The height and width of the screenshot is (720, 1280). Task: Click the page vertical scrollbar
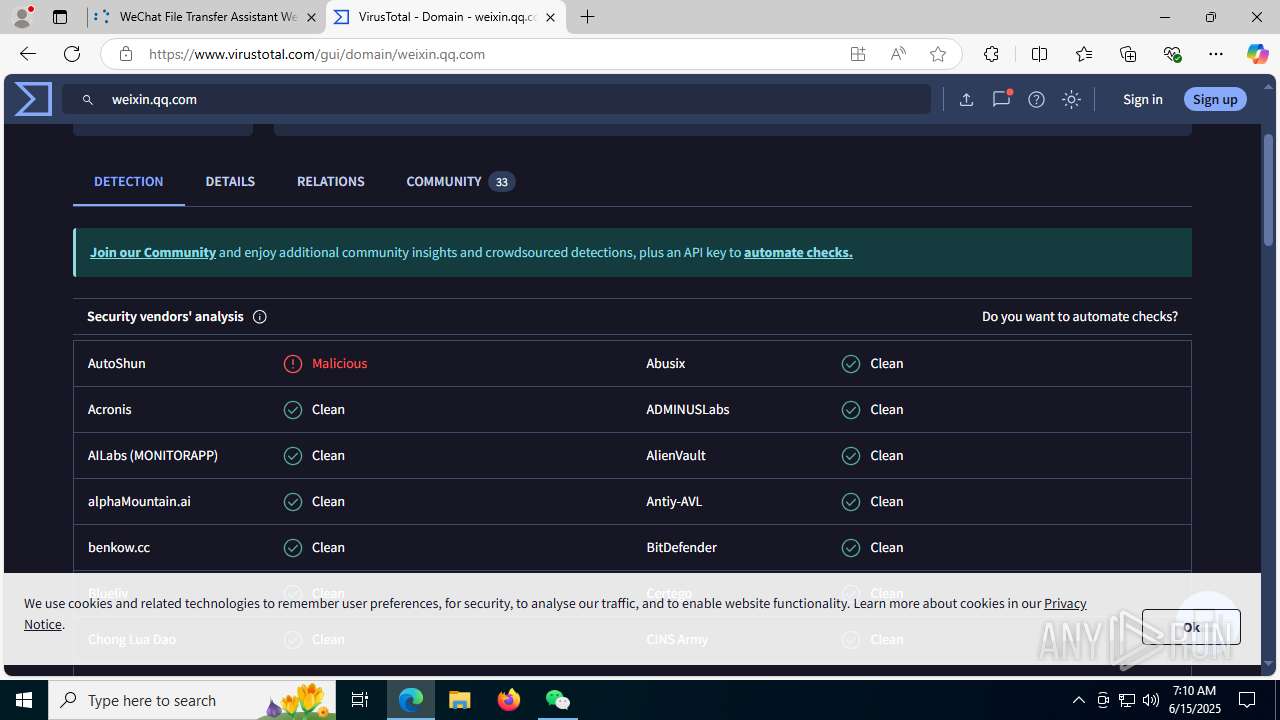(1268, 190)
